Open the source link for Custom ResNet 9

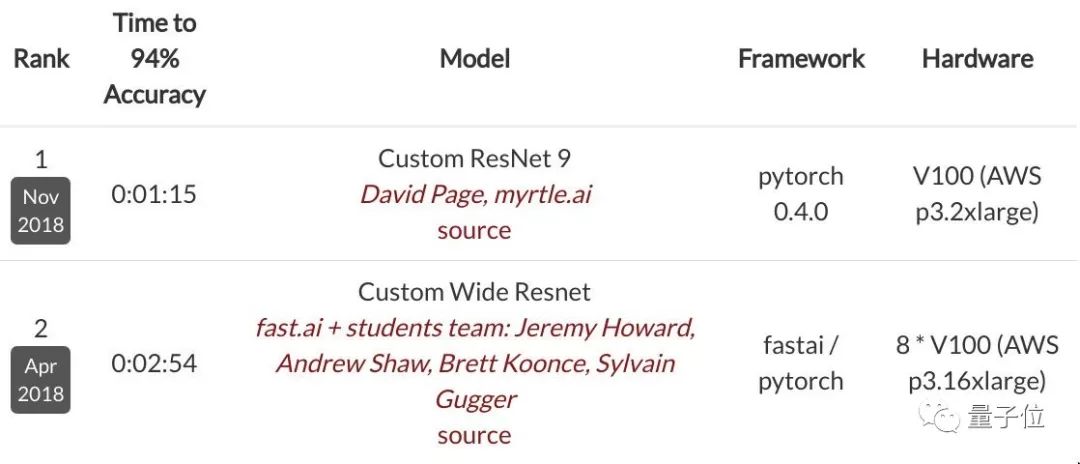pos(474,230)
